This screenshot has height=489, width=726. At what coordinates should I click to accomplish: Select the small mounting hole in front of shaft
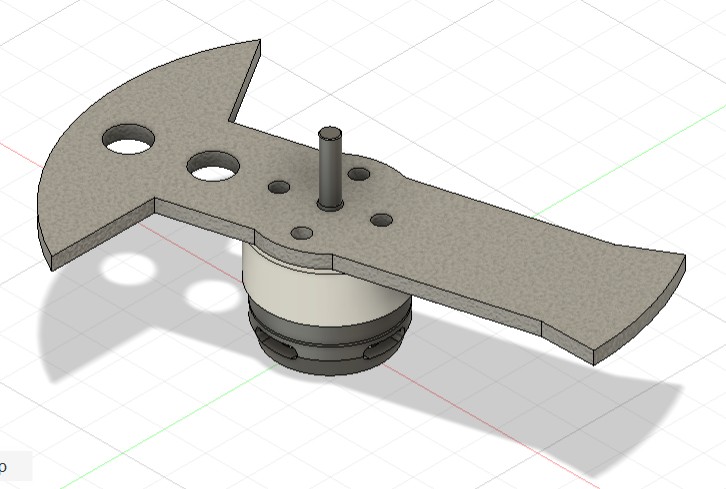click(x=302, y=233)
